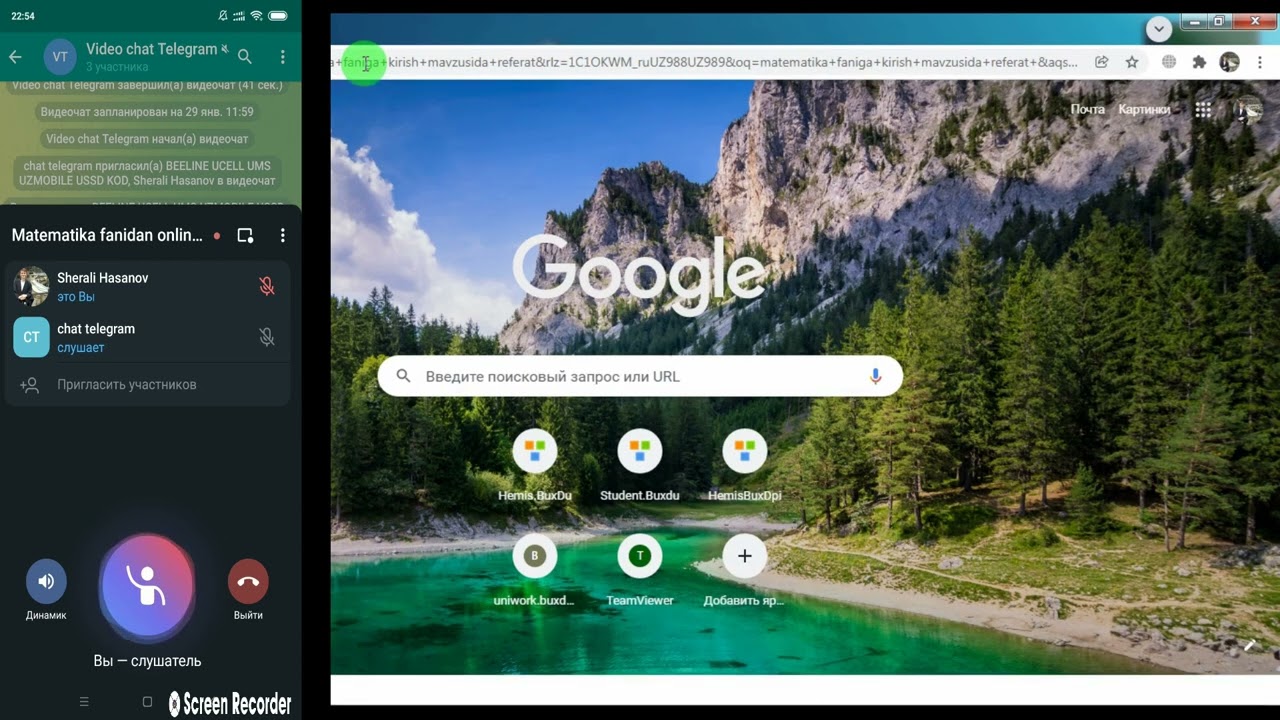Tap the picture-in-picture icon of video chat
This screenshot has width=1280, height=720.
[245, 235]
